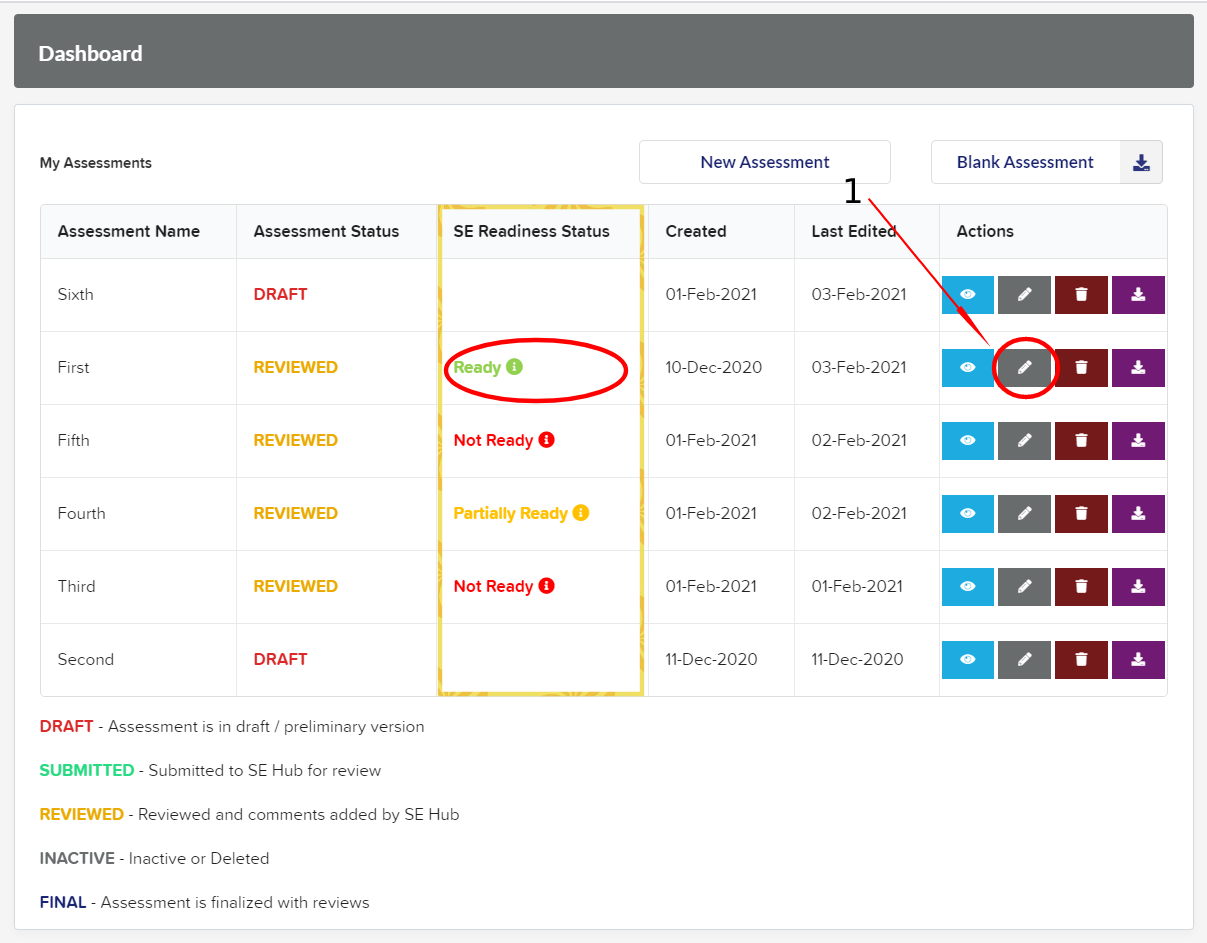1207x943 pixels.
Task: Click the Created column header
Action: (x=696, y=231)
